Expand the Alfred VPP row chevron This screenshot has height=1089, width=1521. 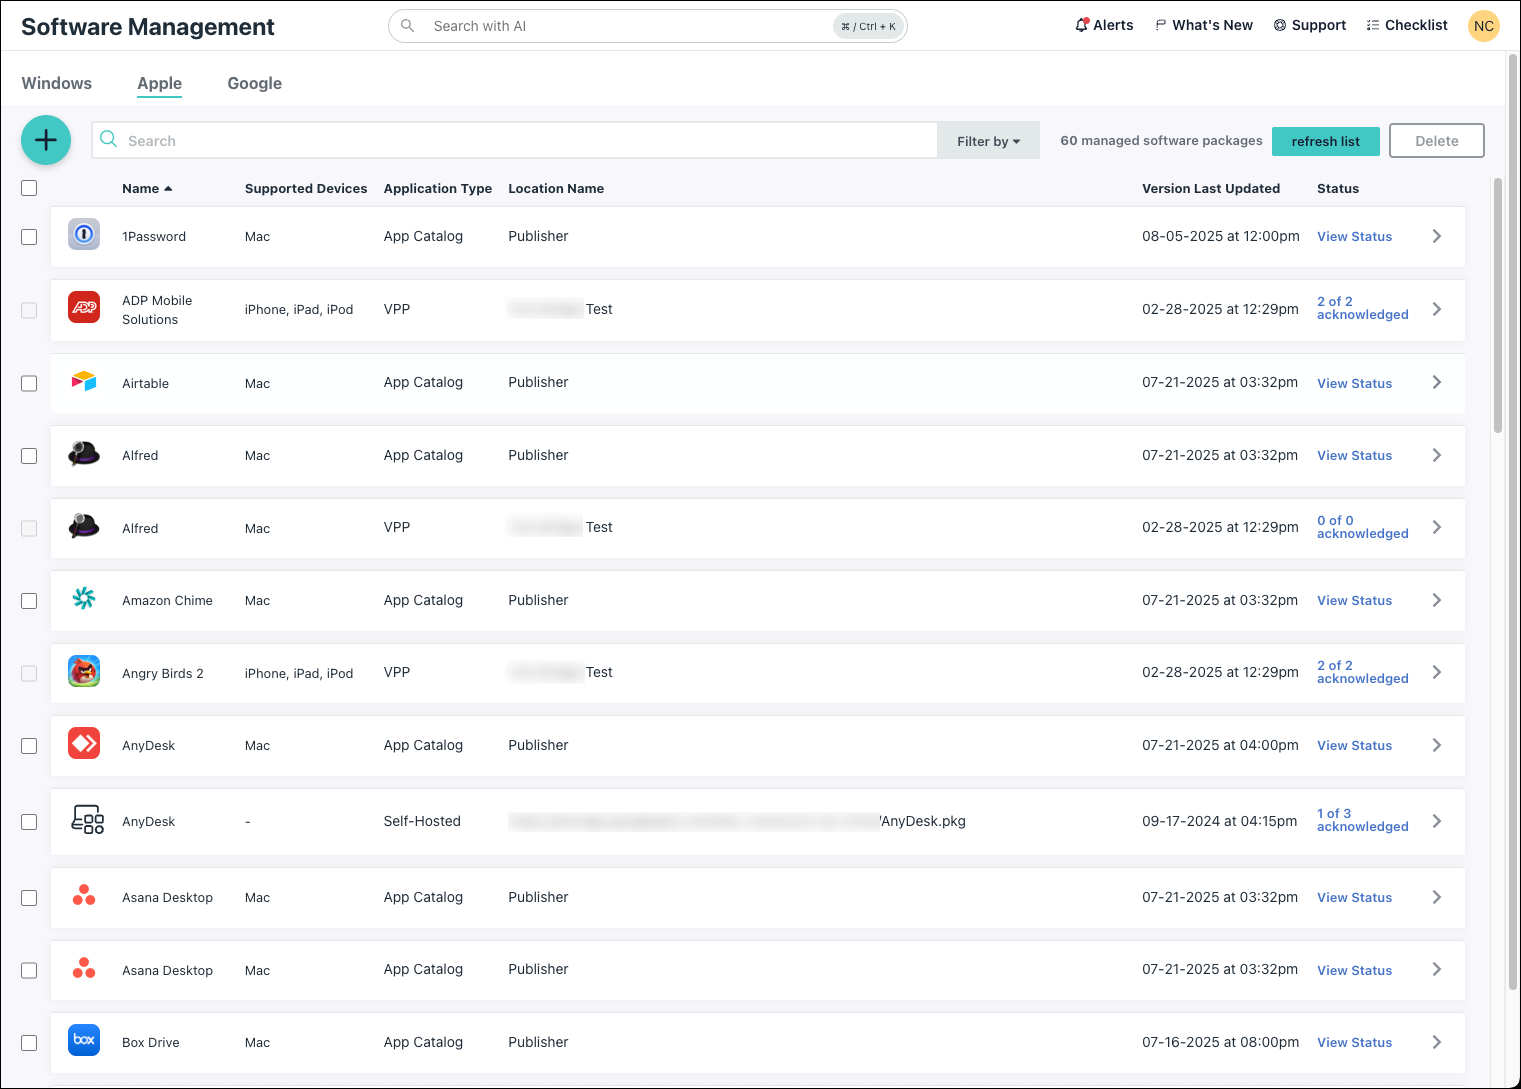pos(1437,527)
